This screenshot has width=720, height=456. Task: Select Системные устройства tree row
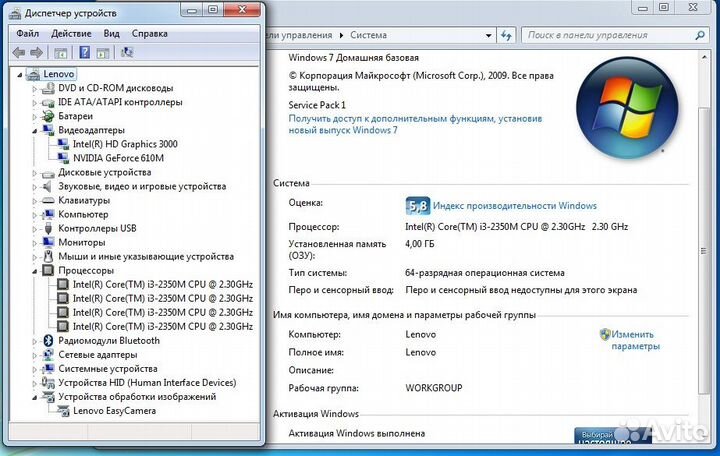[x=107, y=369]
